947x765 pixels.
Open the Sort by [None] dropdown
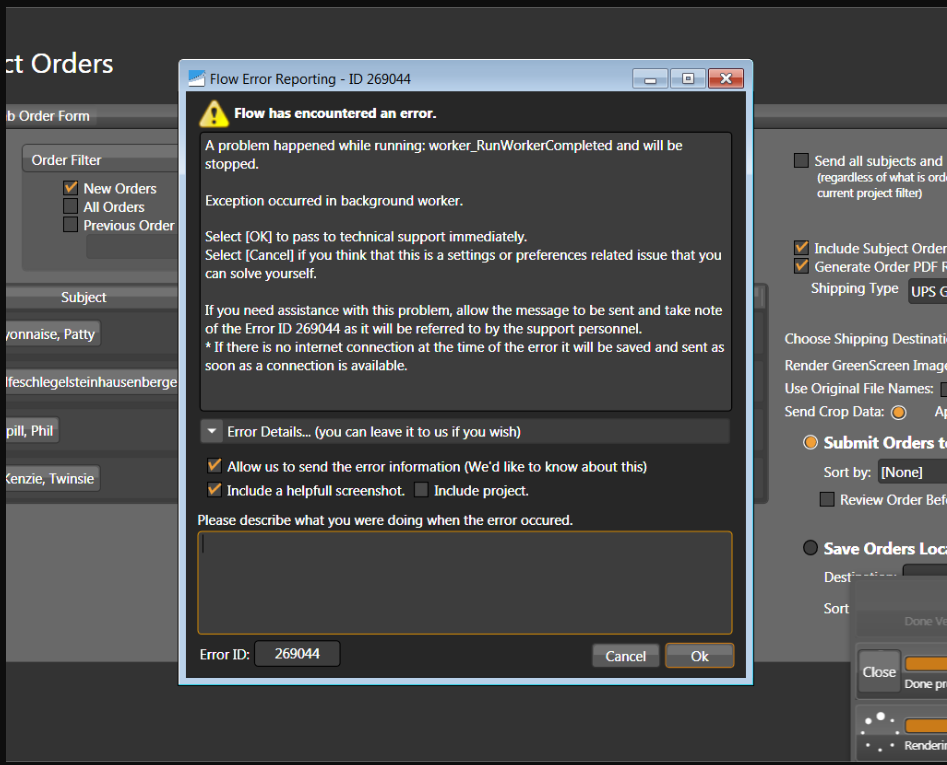(x=912, y=472)
